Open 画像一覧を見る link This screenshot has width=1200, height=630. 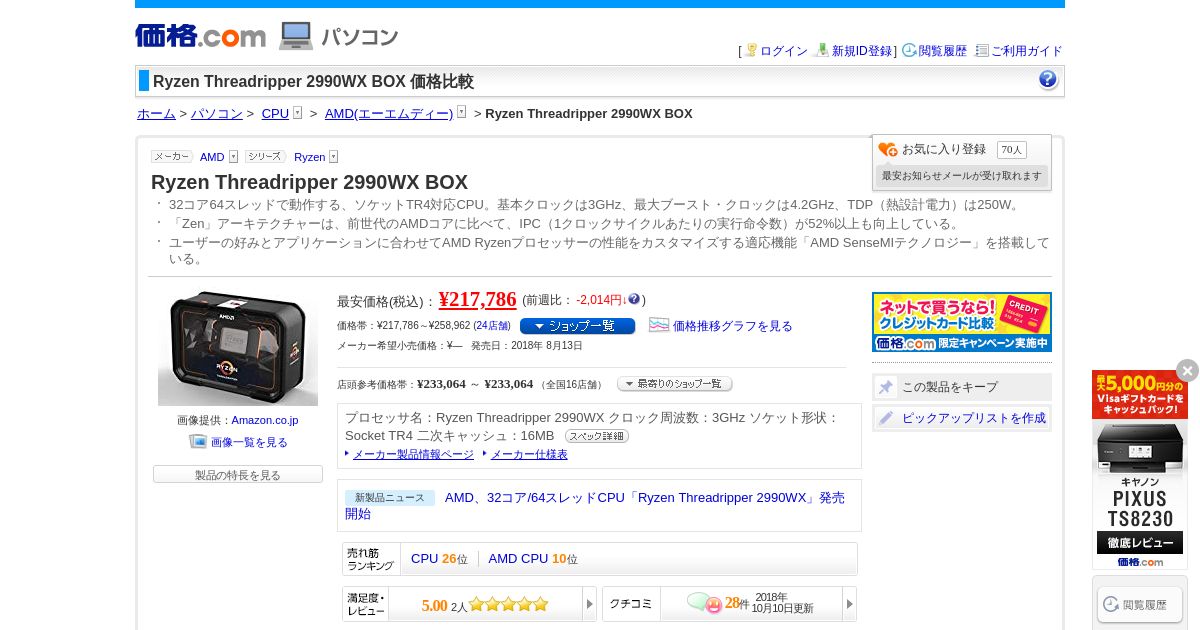pos(249,442)
